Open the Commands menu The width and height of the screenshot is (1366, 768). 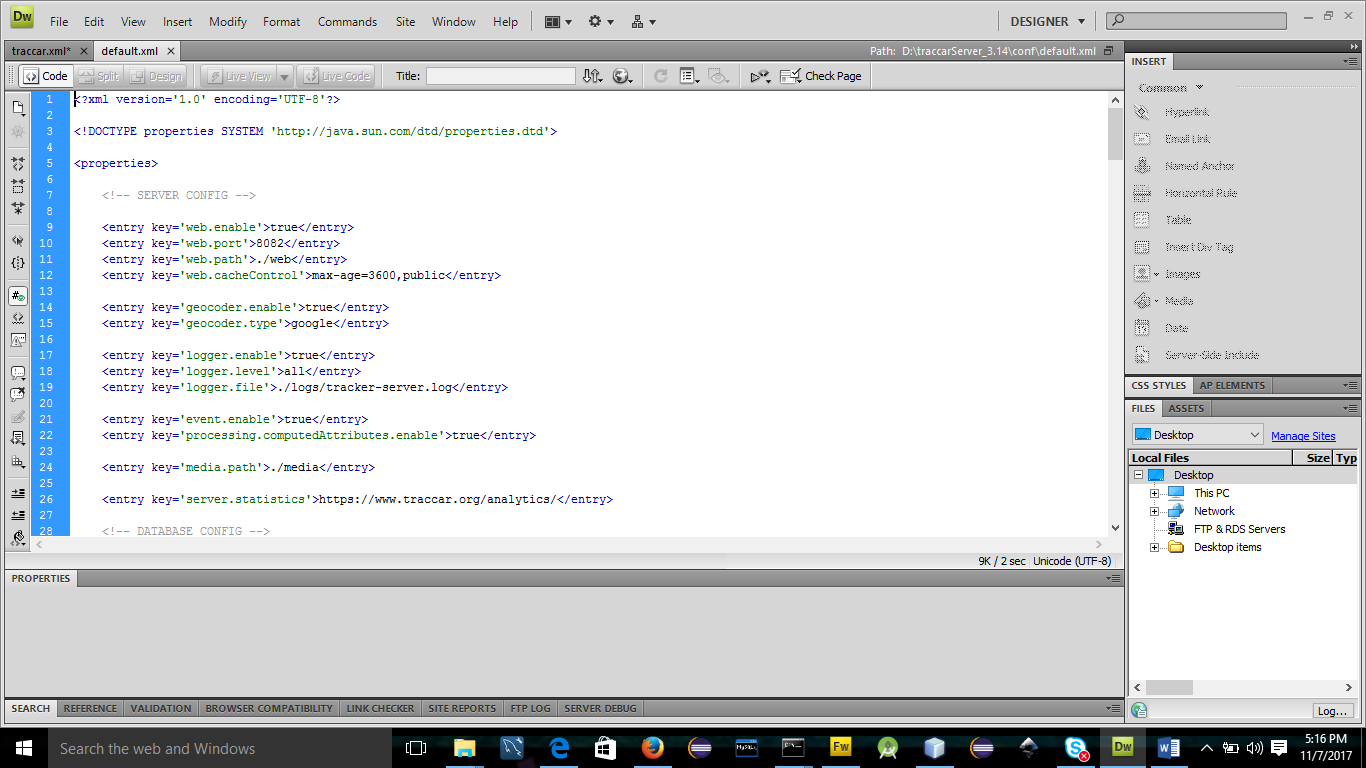pos(347,21)
